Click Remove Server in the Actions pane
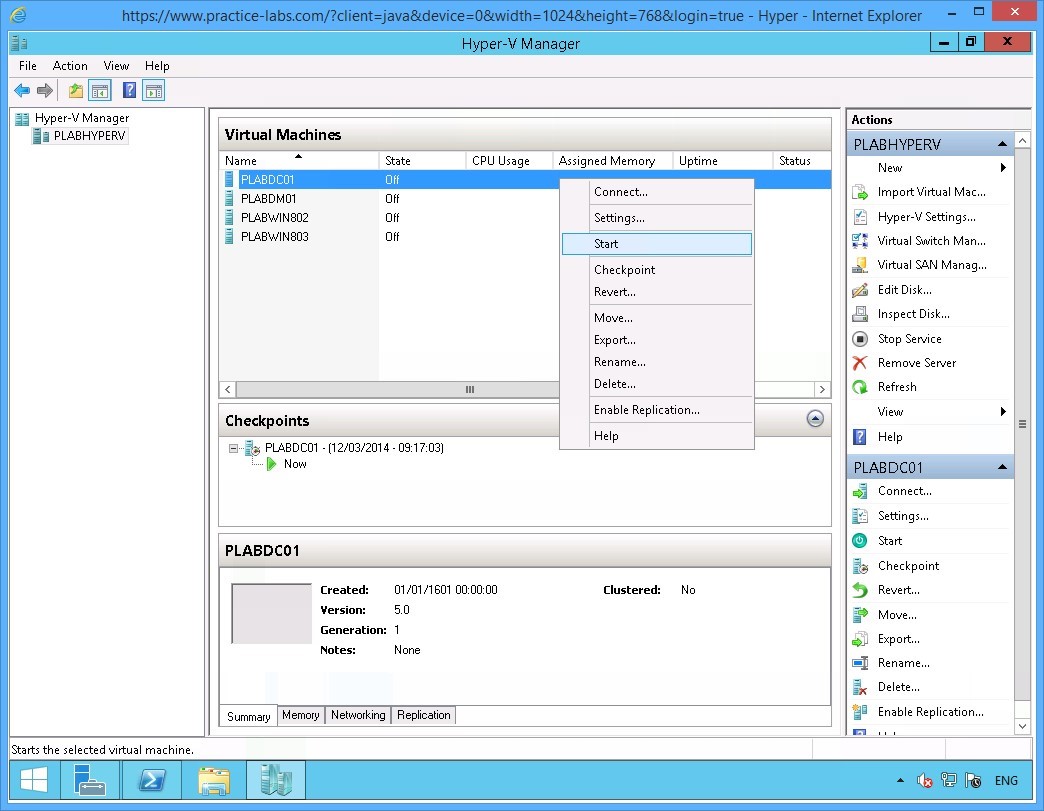 [917, 362]
